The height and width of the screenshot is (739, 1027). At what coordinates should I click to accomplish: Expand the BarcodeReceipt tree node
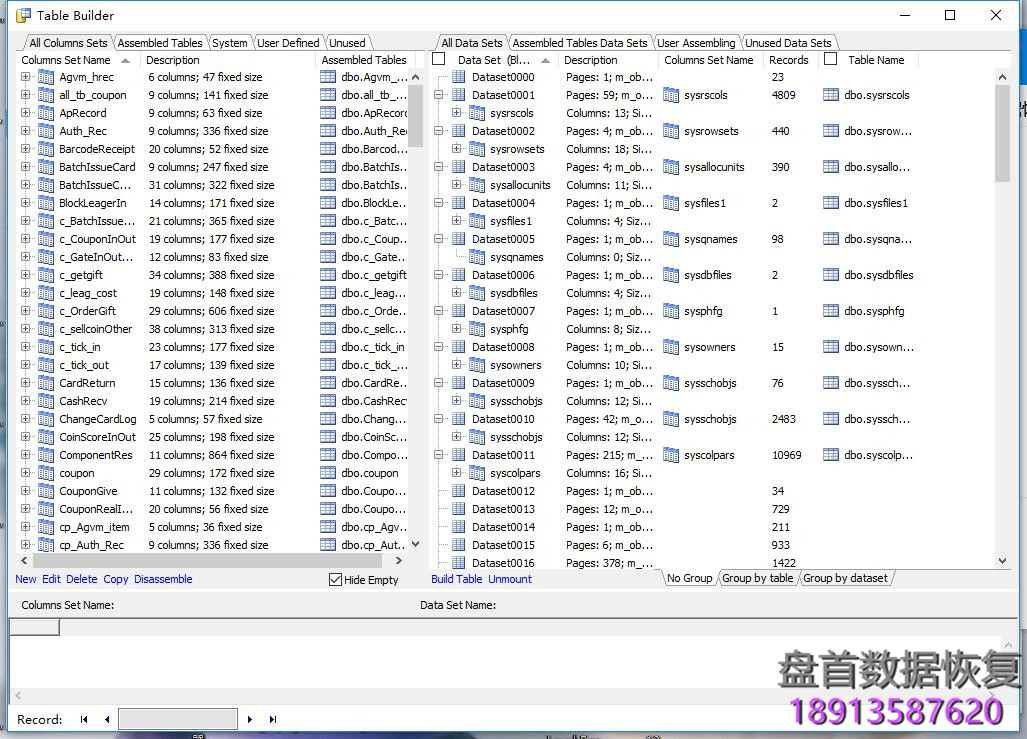click(x=26, y=149)
